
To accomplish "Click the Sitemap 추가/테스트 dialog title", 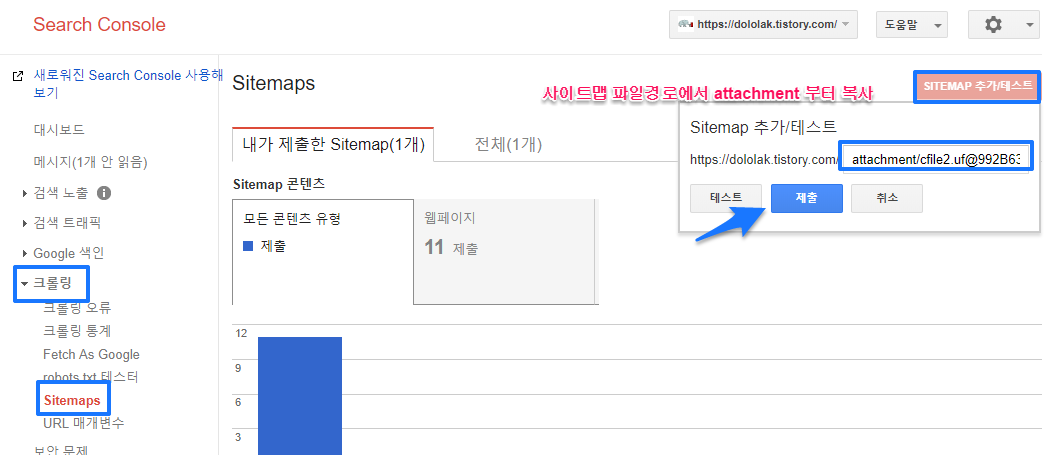I will pos(763,127).
